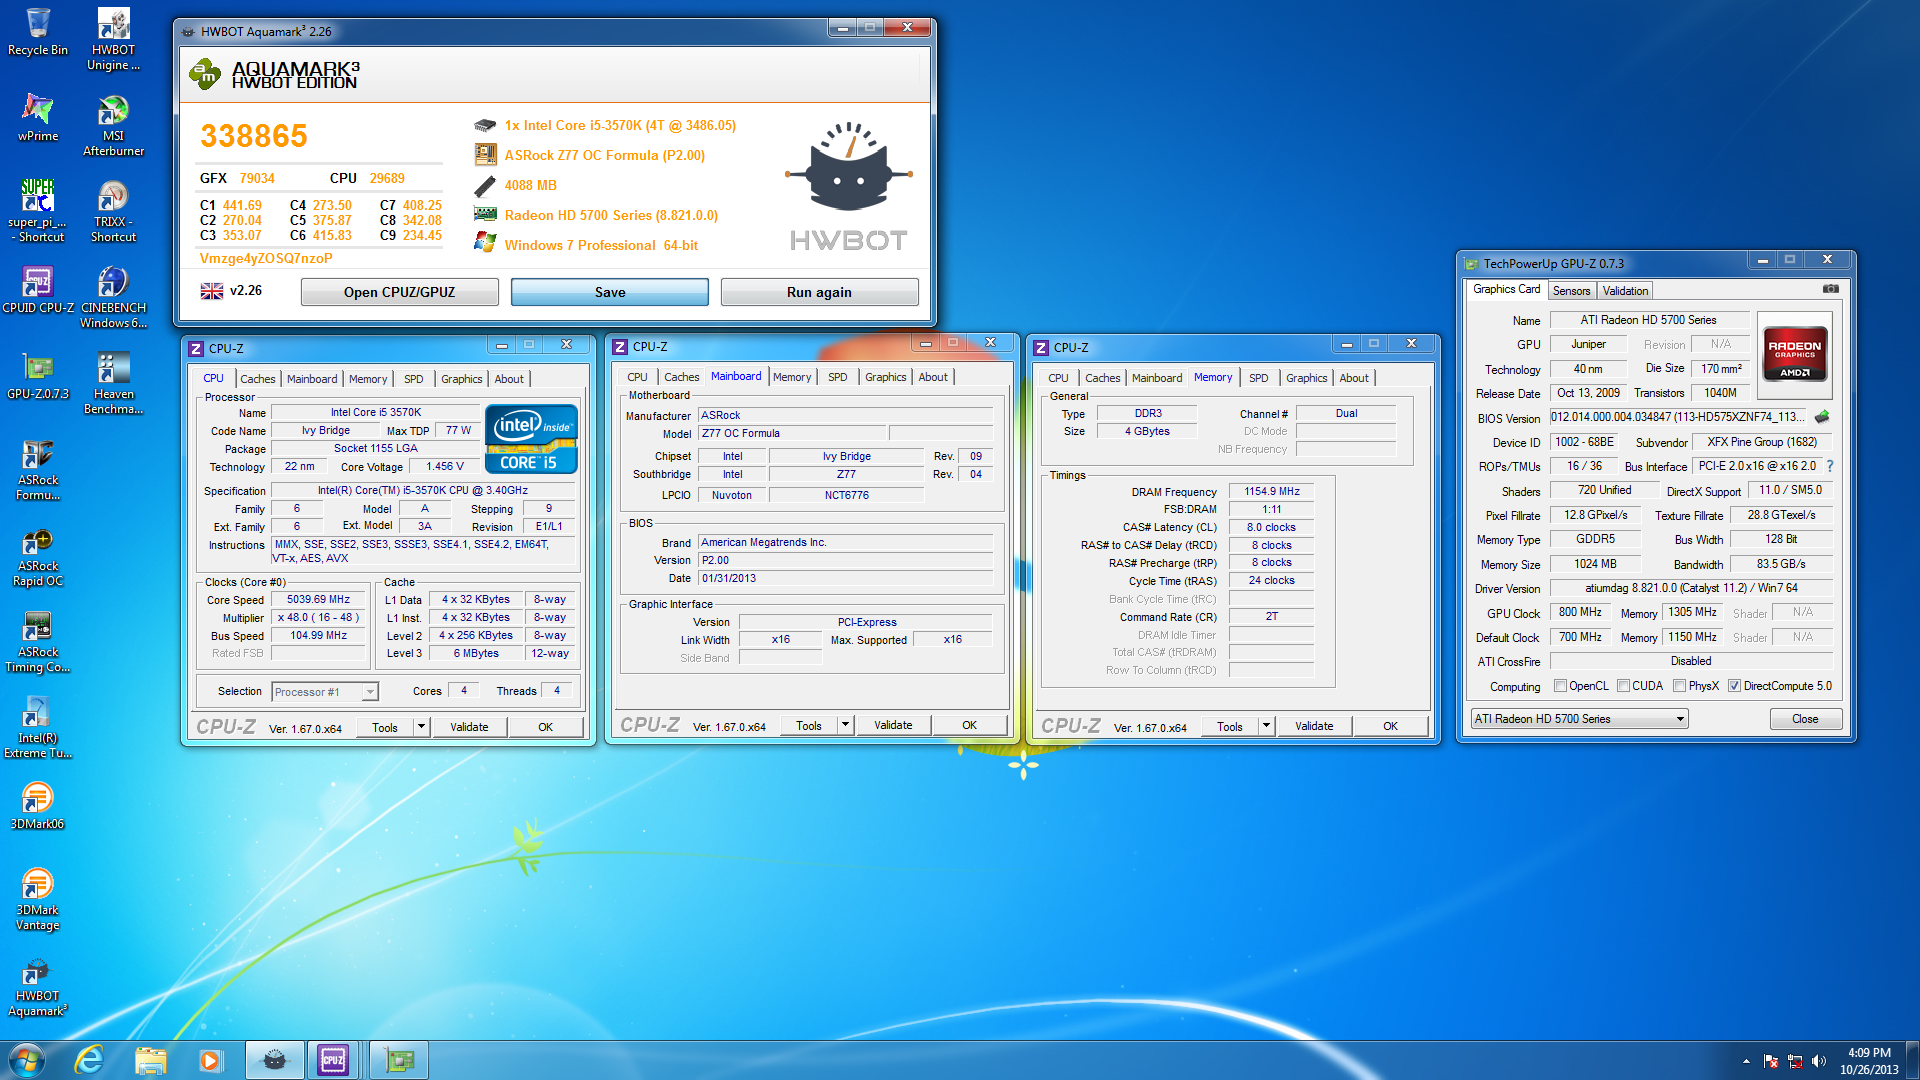Switch to Sensors tab in GPU-Z
The image size is (1920, 1080).
1571,291
